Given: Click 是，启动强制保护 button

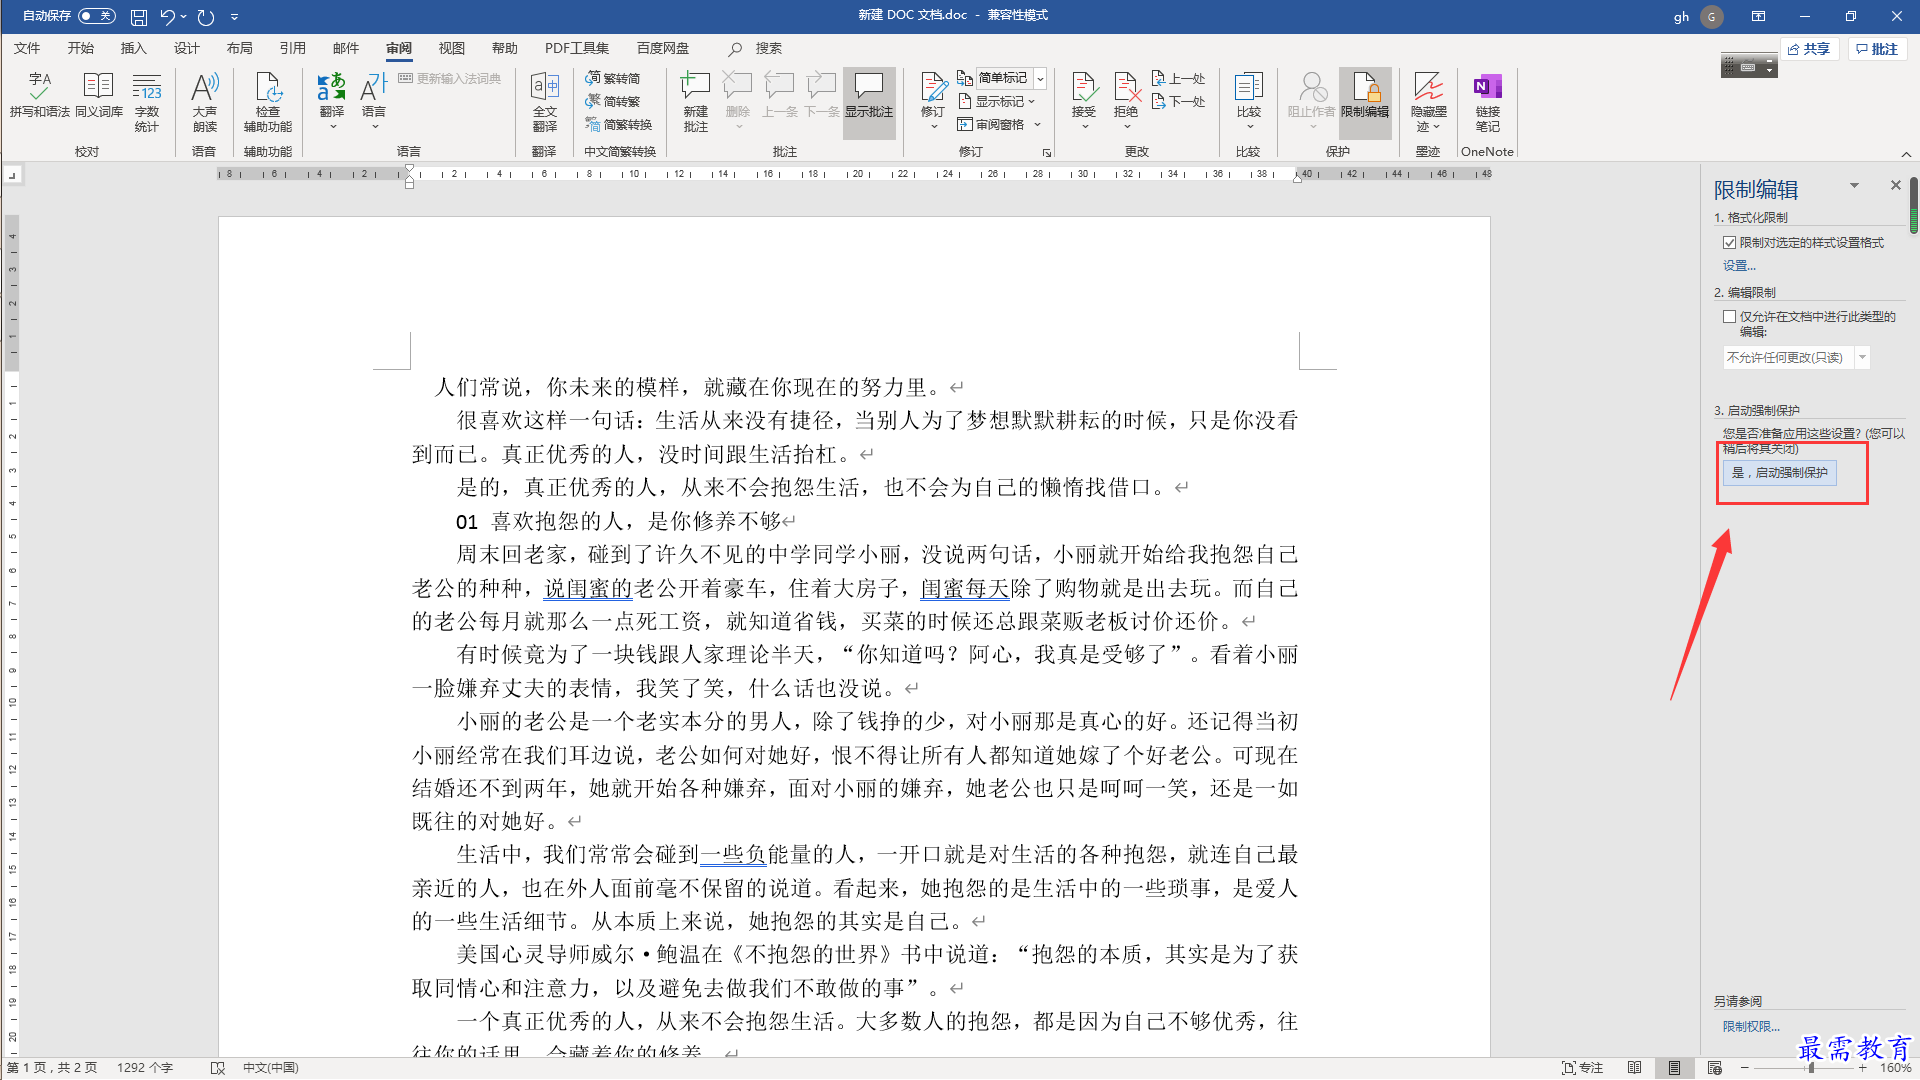Looking at the screenshot, I should tap(1780, 473).
